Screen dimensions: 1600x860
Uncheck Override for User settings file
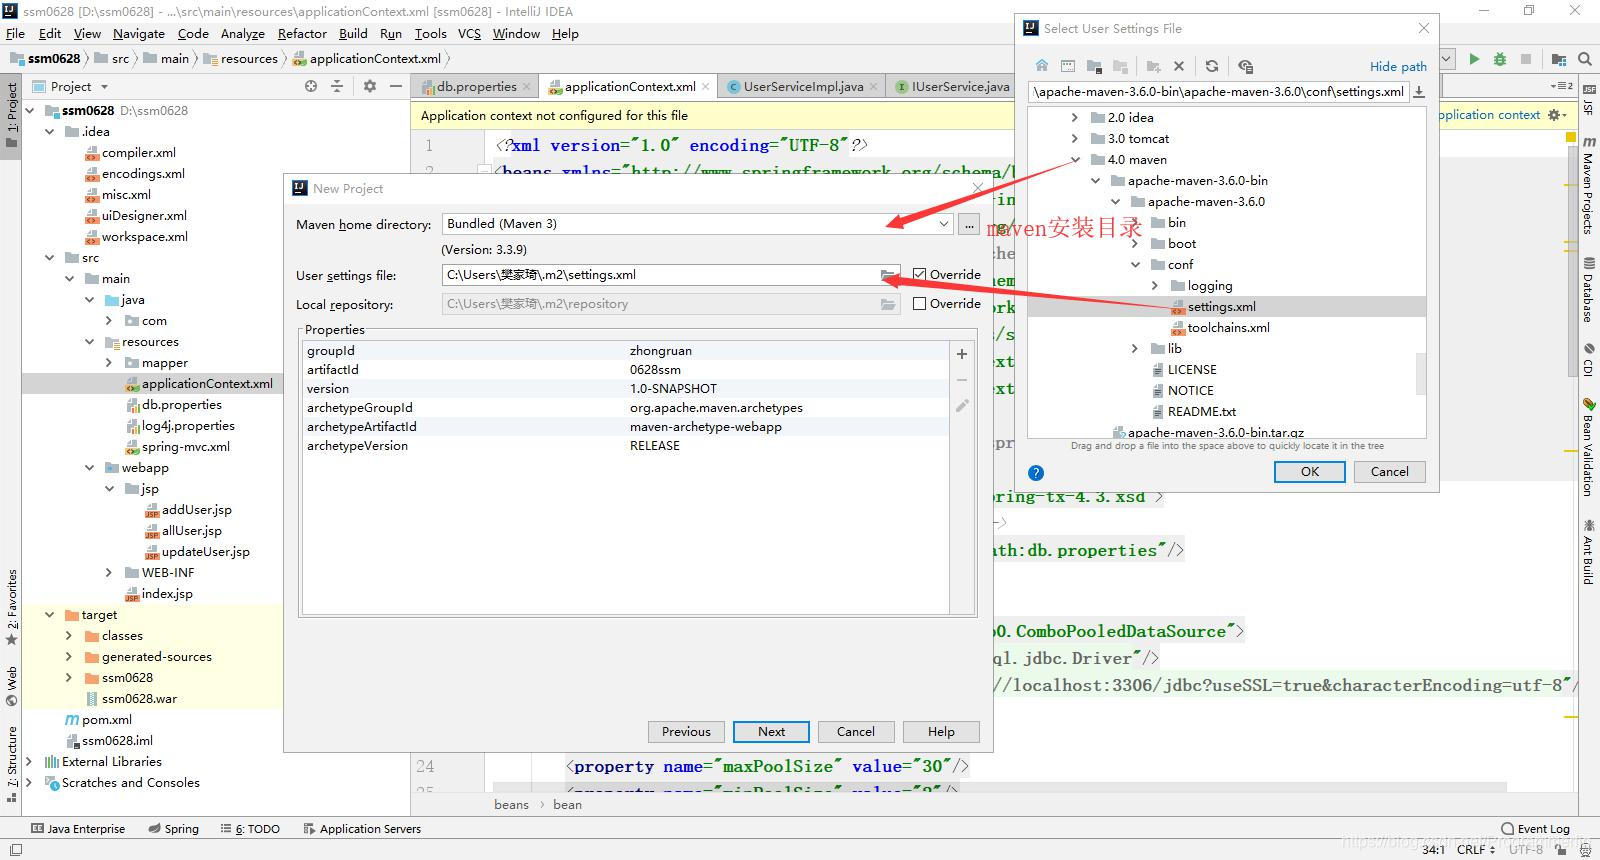point(919,274)
